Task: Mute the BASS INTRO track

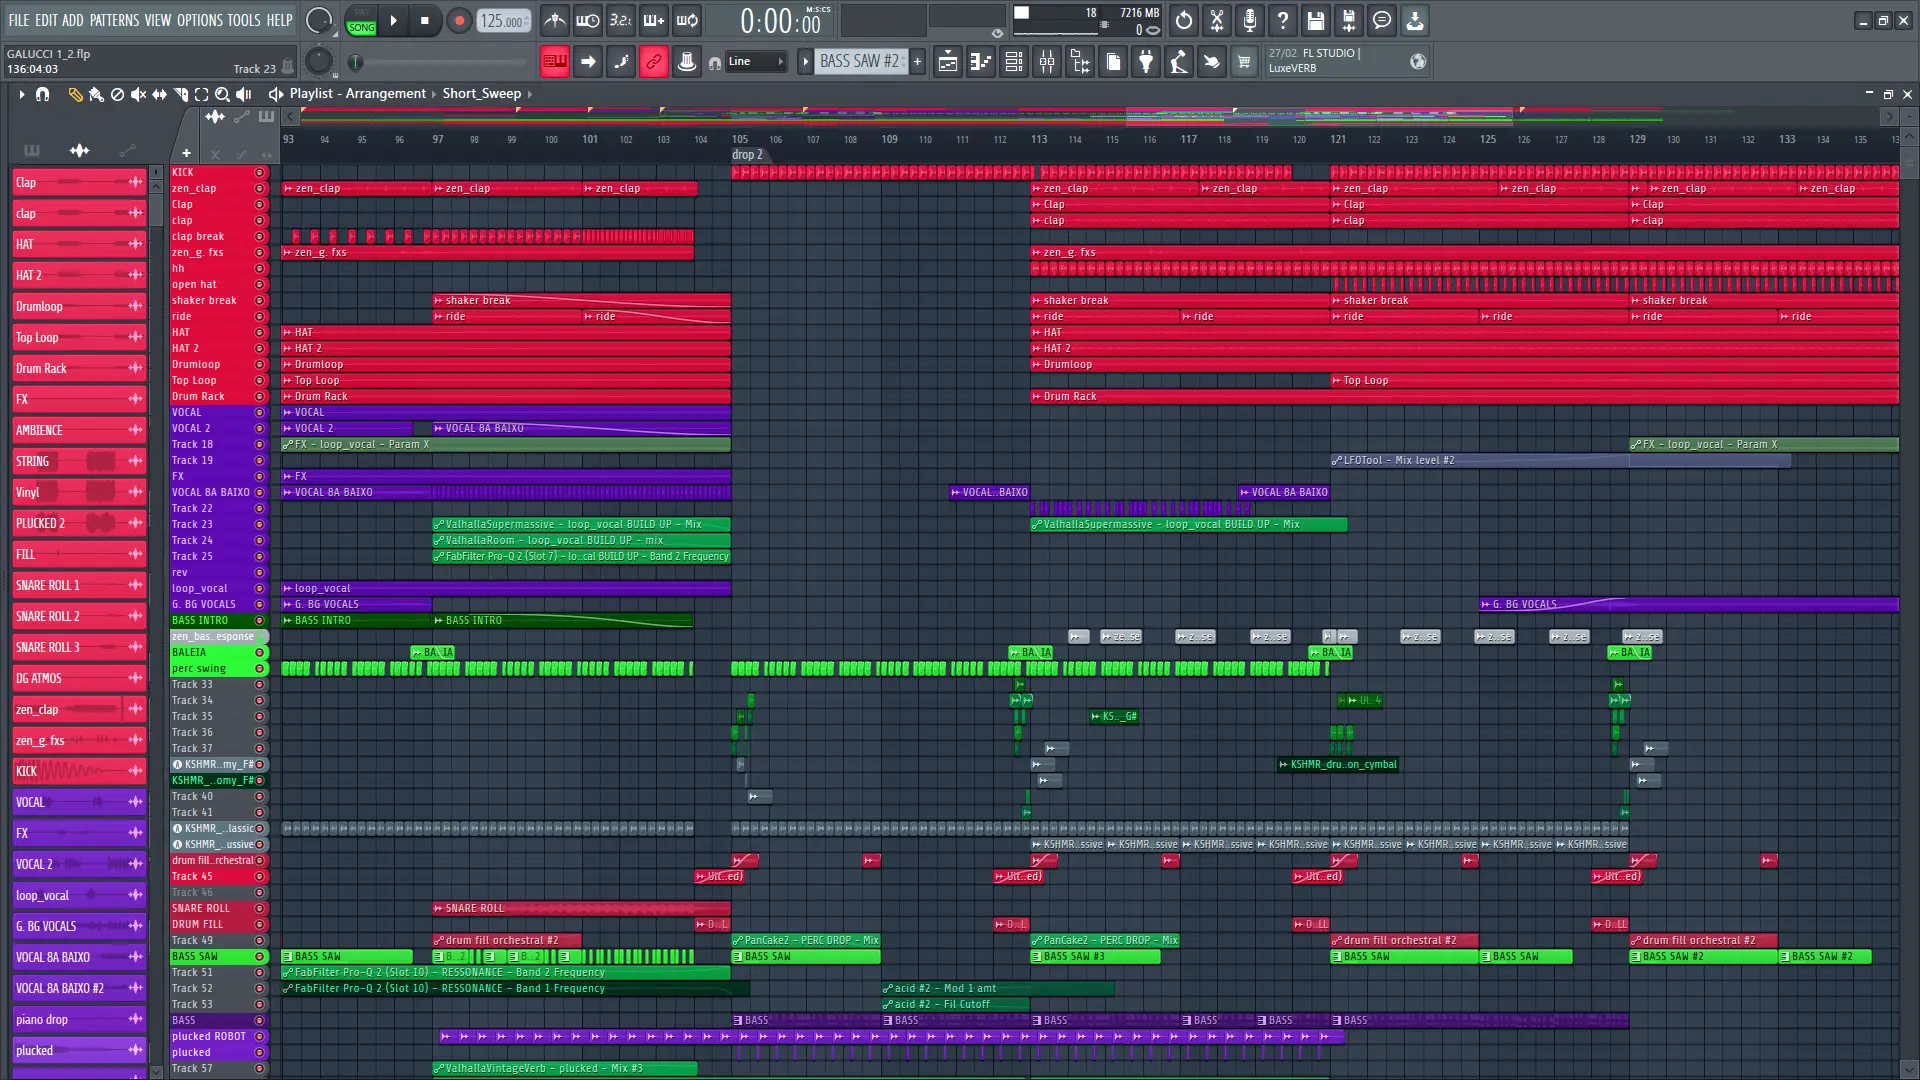Action: click(x=259, y=620)
